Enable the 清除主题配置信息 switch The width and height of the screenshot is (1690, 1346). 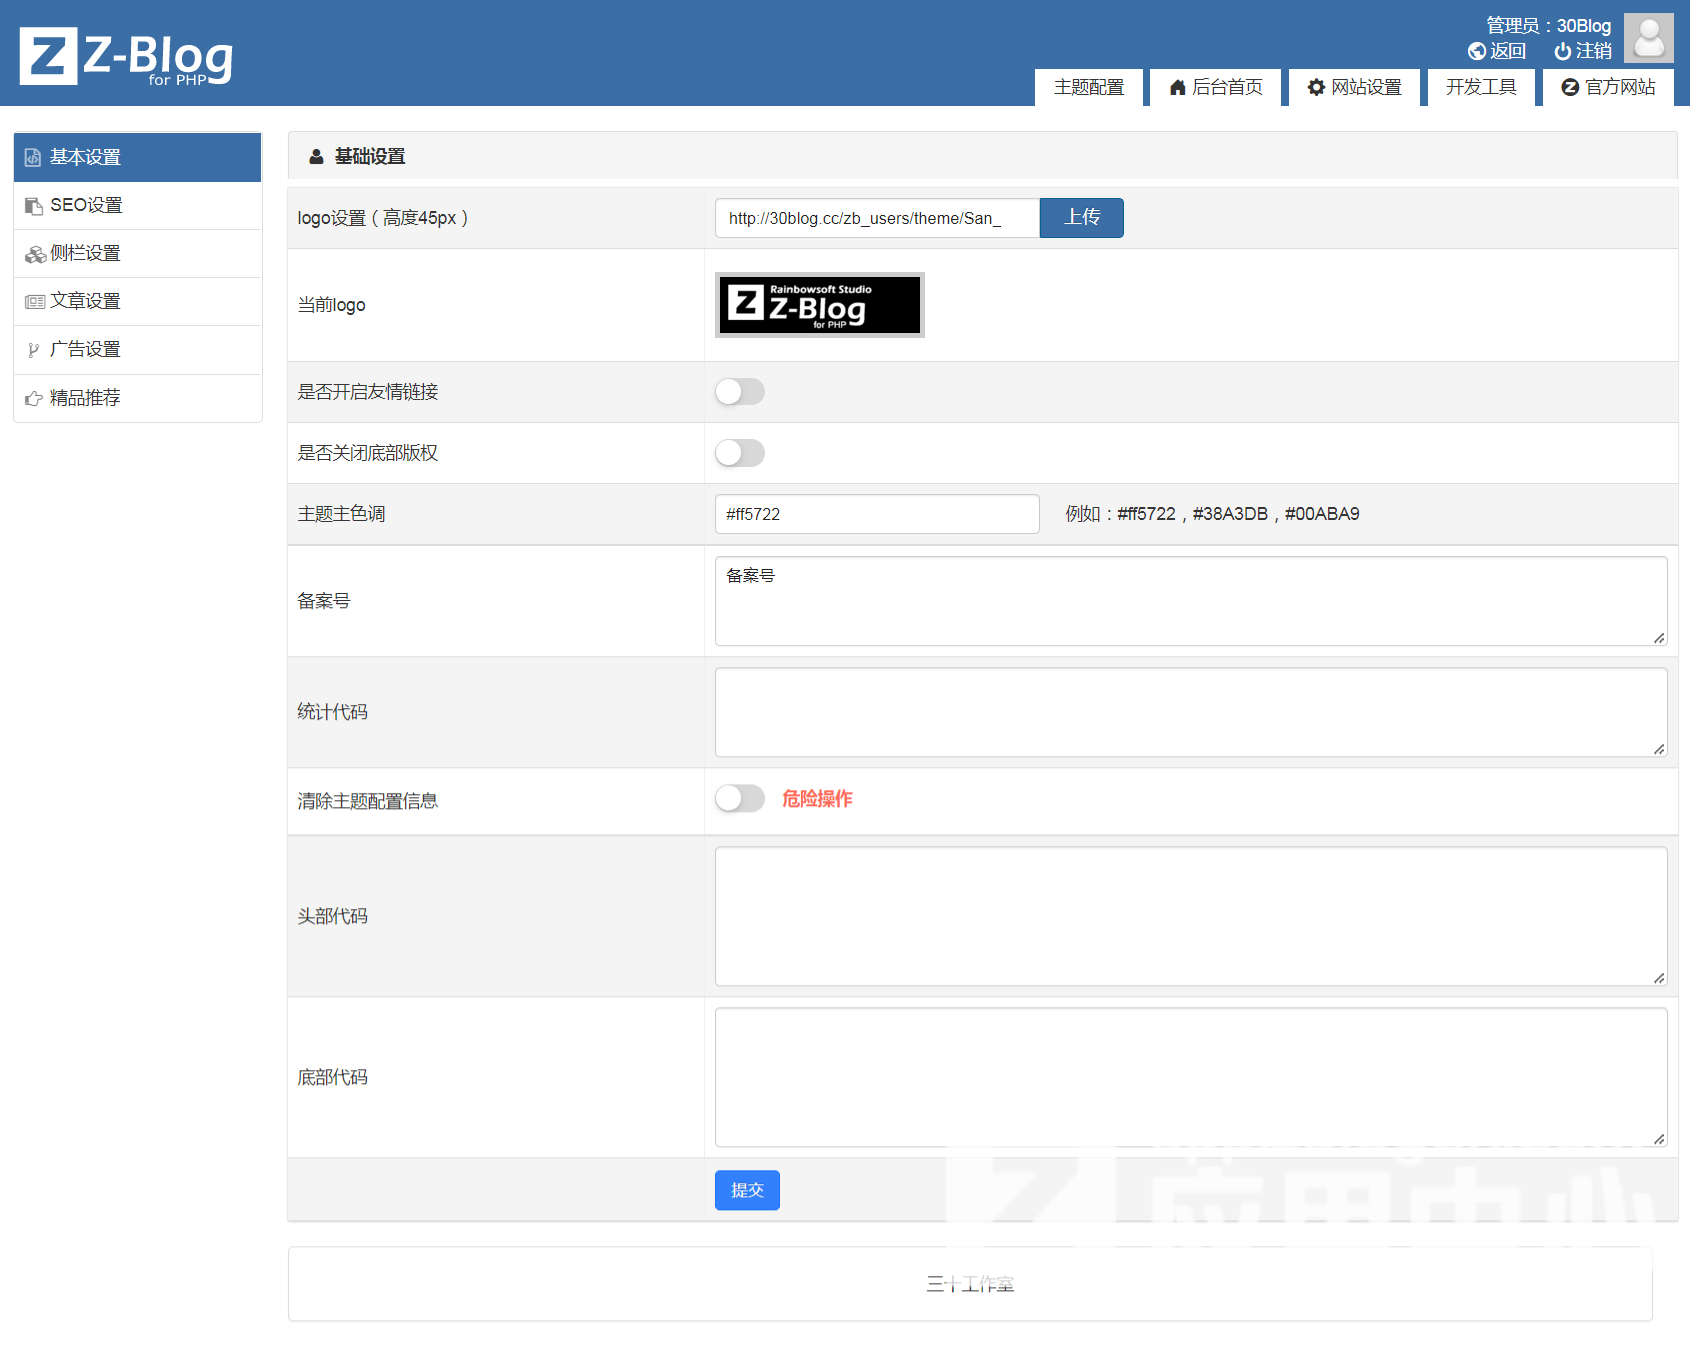pyautogui.click(x=740, y=798)
